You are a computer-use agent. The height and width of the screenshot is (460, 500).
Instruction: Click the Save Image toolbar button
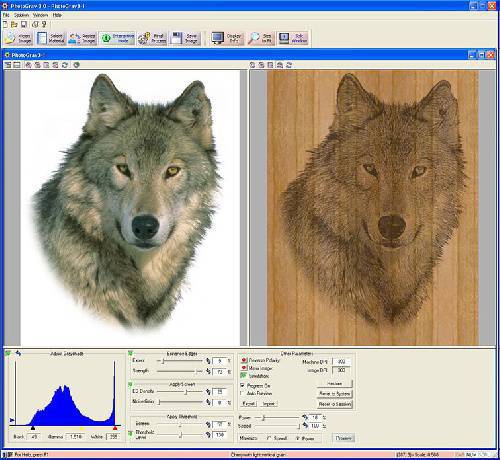(185, 38)
